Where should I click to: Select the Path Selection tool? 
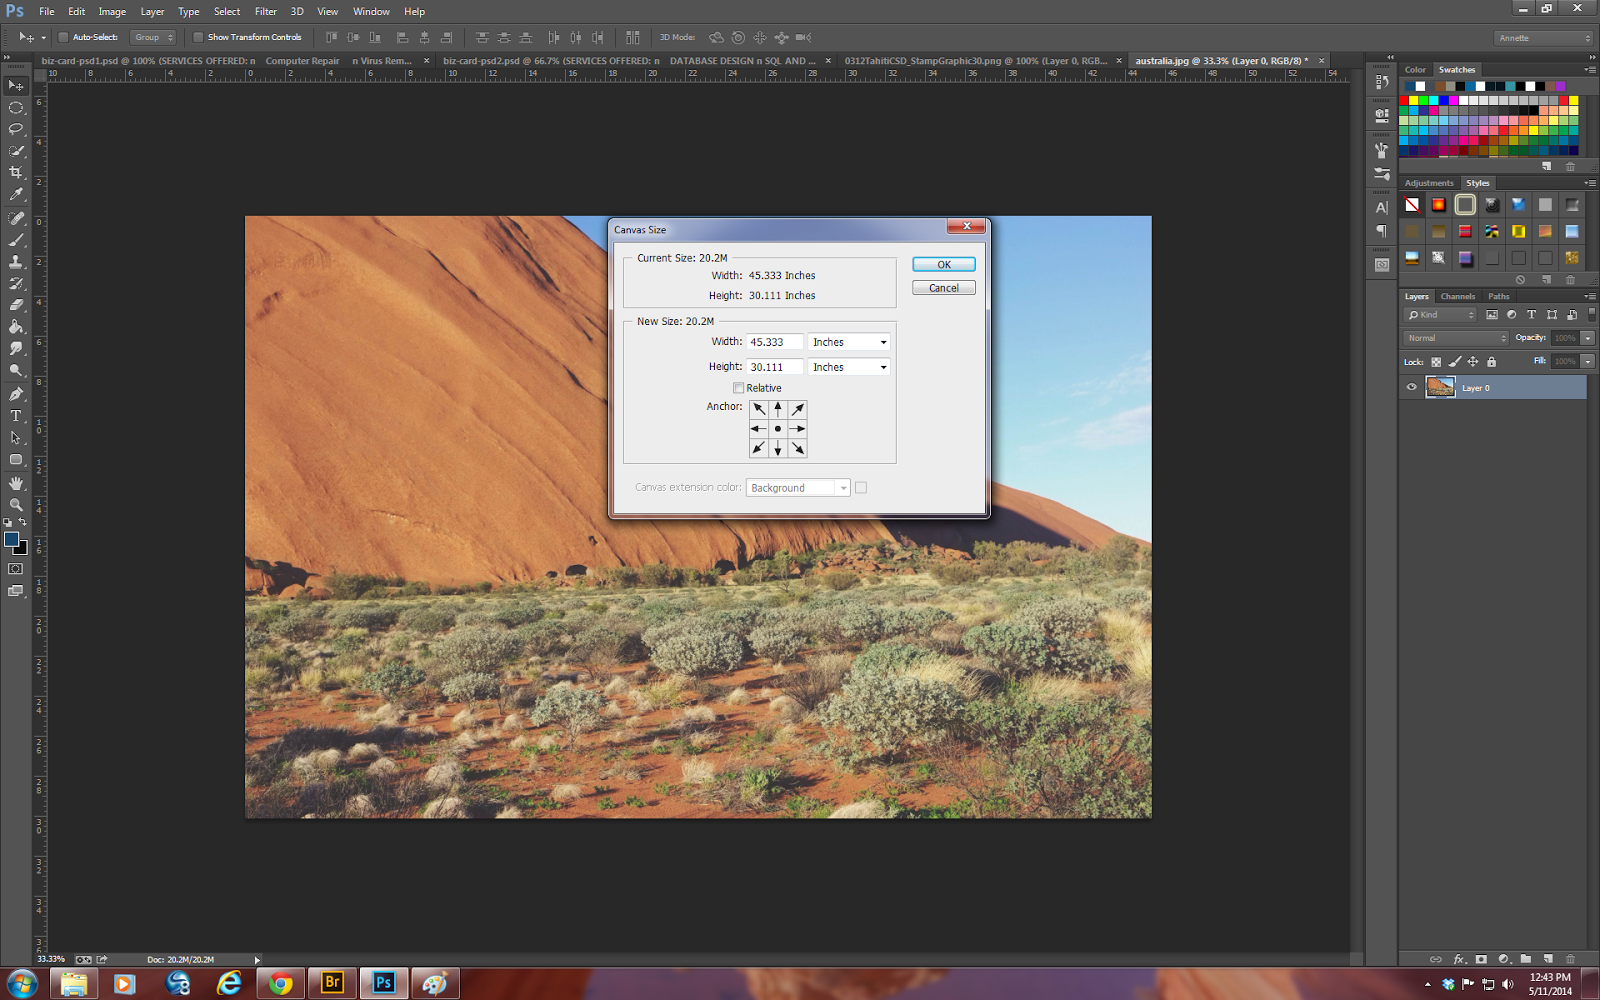click(x=16, y=438)
